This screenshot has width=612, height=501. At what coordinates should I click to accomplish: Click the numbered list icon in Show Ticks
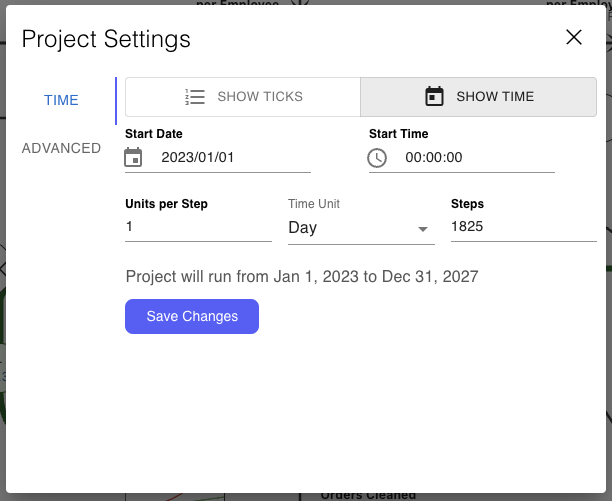(x=195, y=97)
